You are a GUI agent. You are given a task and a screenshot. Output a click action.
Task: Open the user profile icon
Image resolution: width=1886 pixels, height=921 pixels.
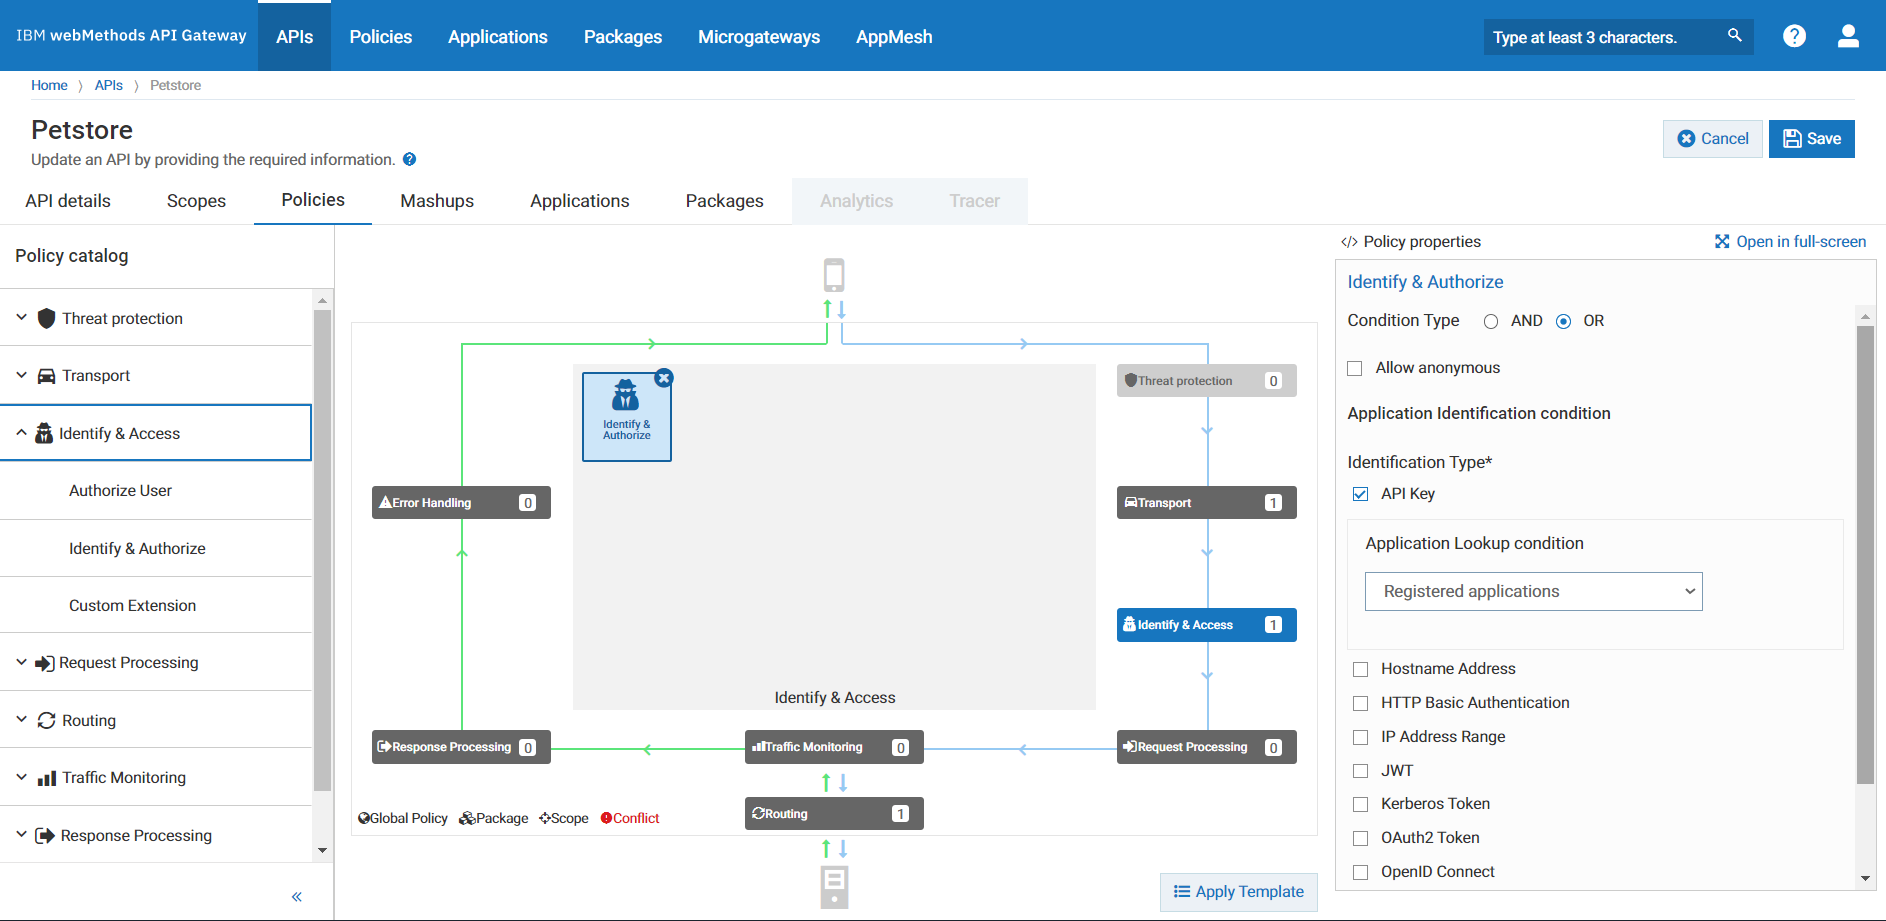pos(1848,36)
